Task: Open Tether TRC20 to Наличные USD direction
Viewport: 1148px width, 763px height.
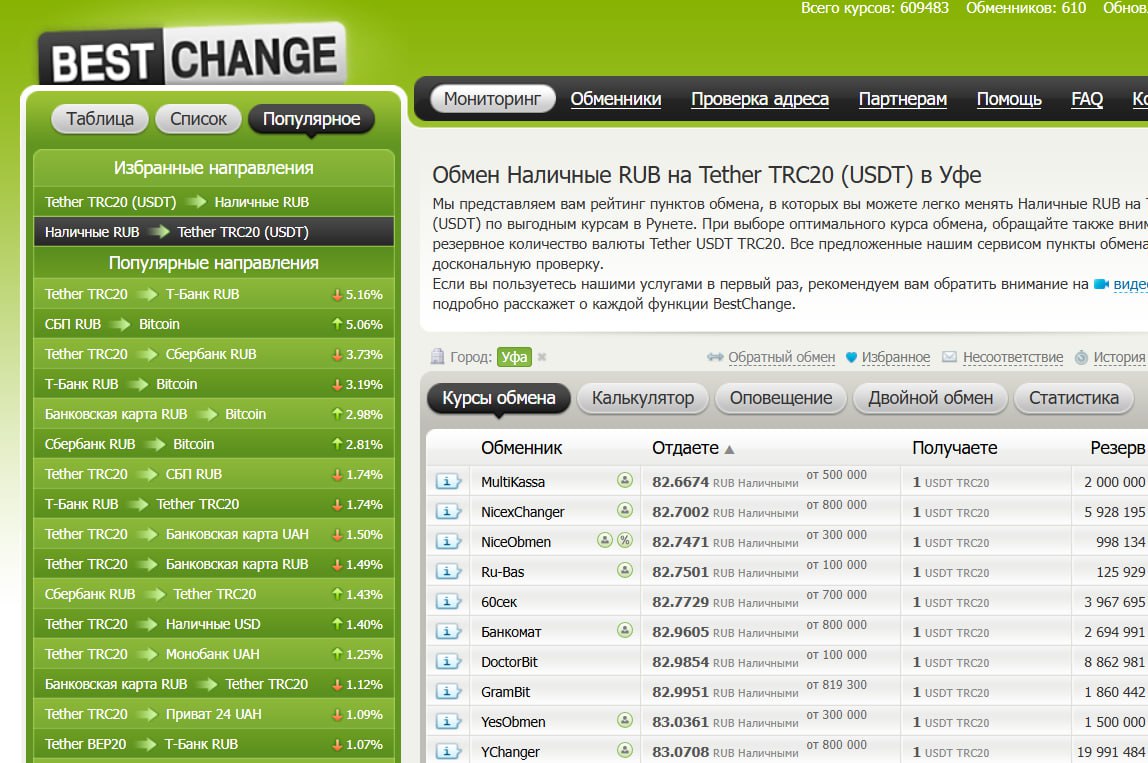Action: click(x=214, y=624)
